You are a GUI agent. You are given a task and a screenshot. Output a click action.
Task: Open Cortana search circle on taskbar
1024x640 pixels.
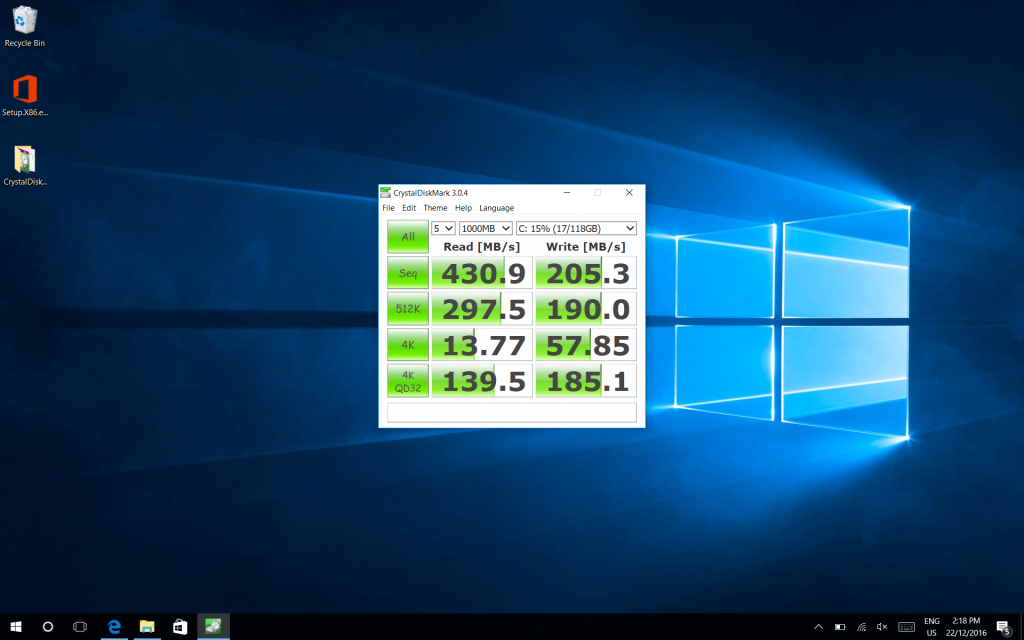[x=48, y=627]
